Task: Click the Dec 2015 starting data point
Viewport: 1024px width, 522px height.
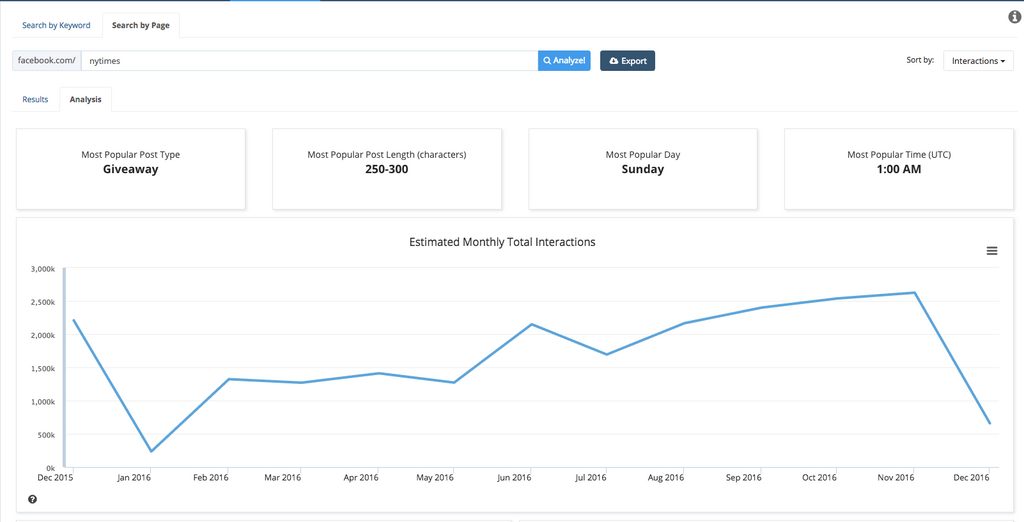Action: 74,321
